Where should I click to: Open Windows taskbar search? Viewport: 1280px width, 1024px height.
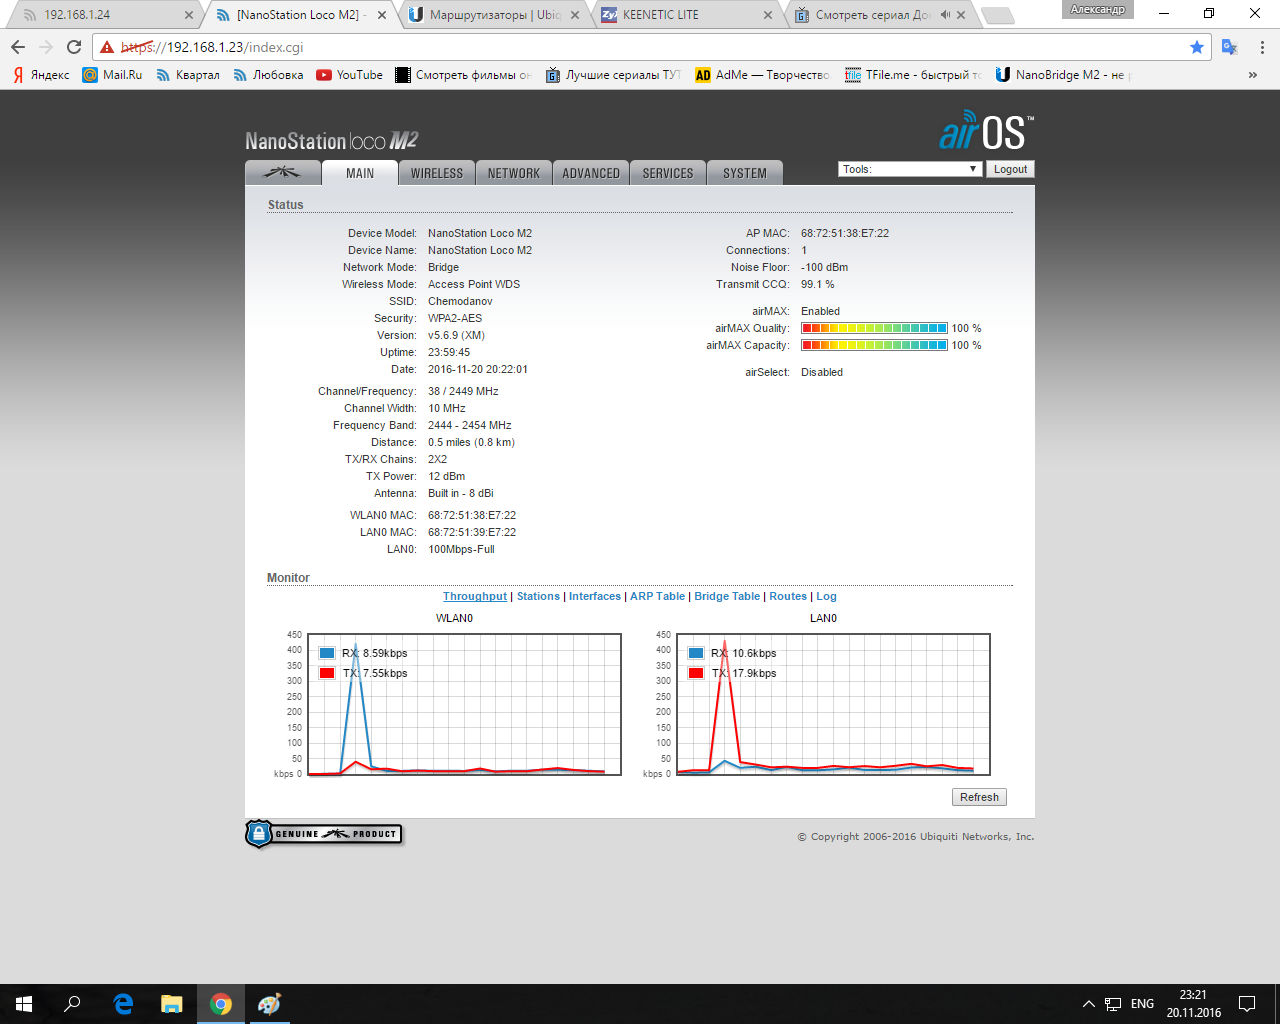(72, 1004)
